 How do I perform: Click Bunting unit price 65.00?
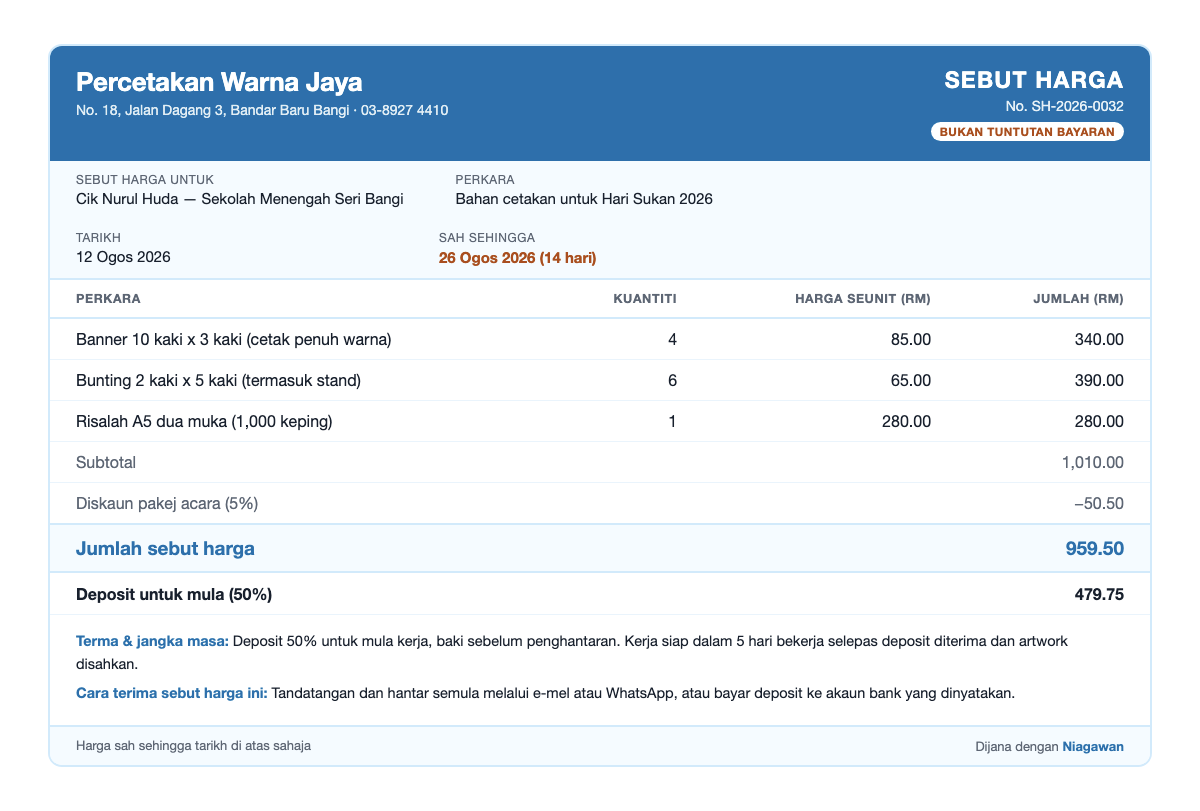pyautogui.click(x=910, y=381)
